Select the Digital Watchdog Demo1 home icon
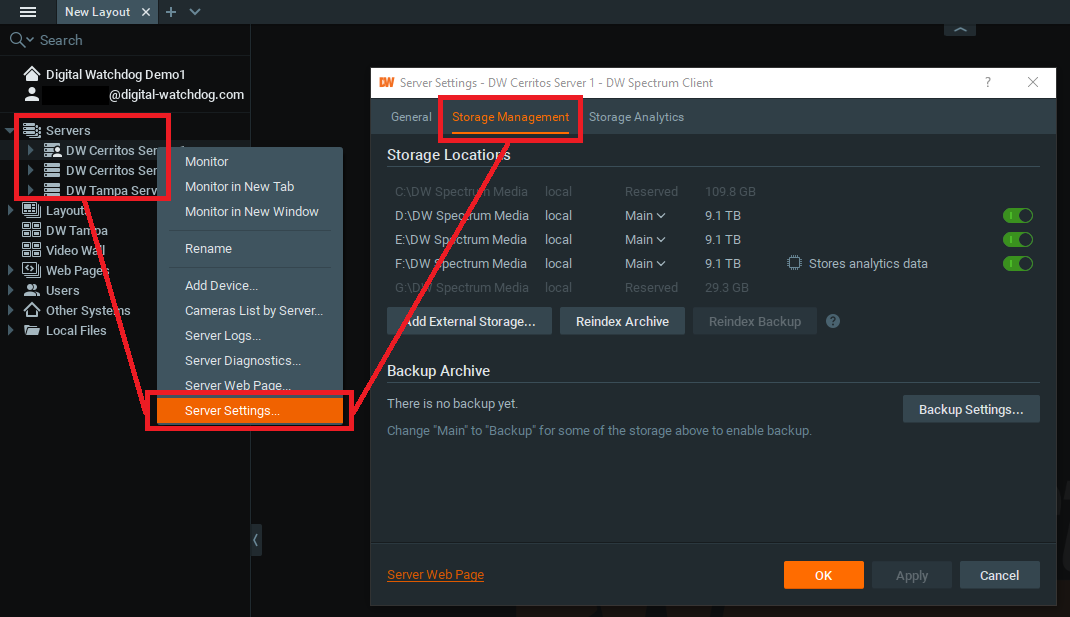This screenshot has width=1070, height=617. (31, 74)
